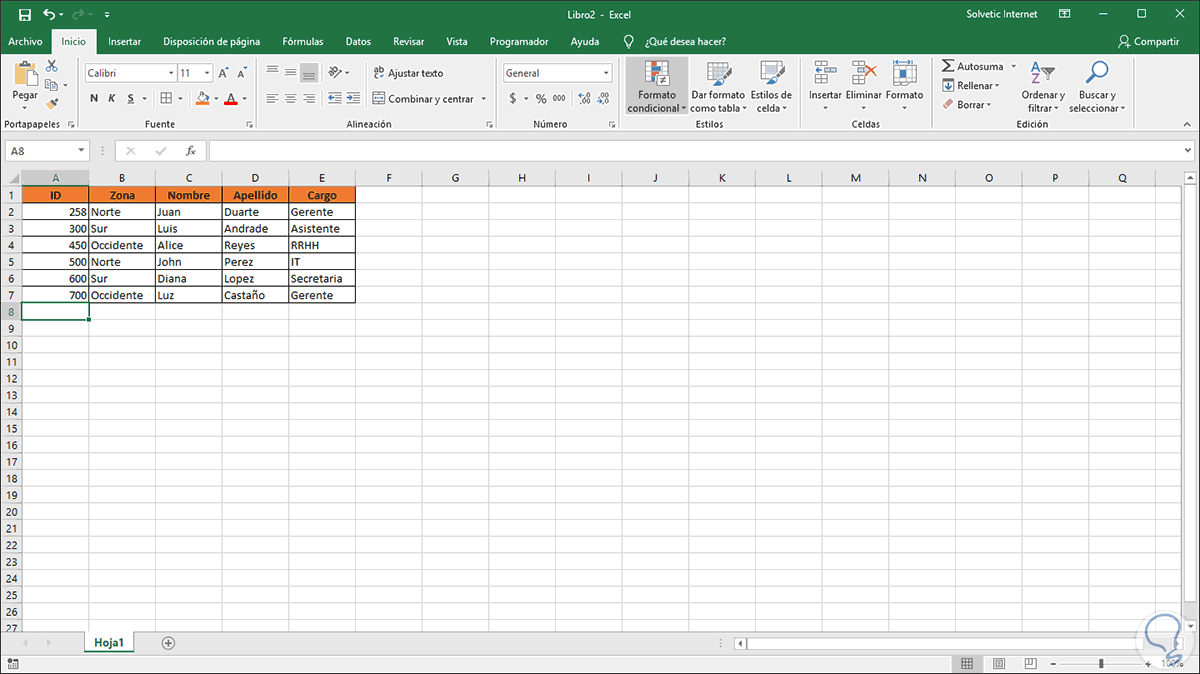Click the Compartir button
Viewport: 1200px width, 674px height.
tap(1150, 41)
